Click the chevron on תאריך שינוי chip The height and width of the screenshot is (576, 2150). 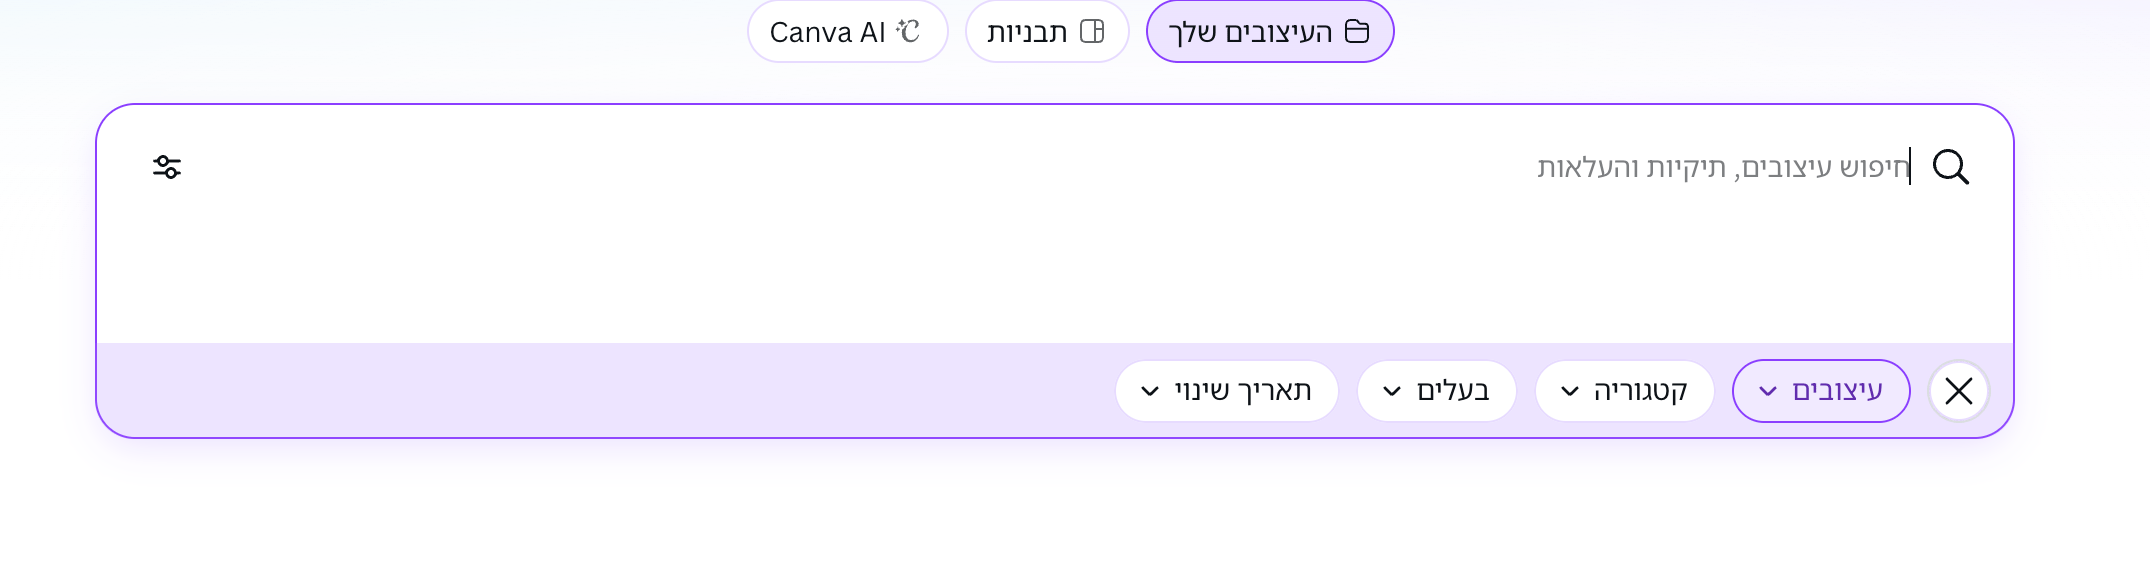pyautogui.click(x=1150, y=391)
